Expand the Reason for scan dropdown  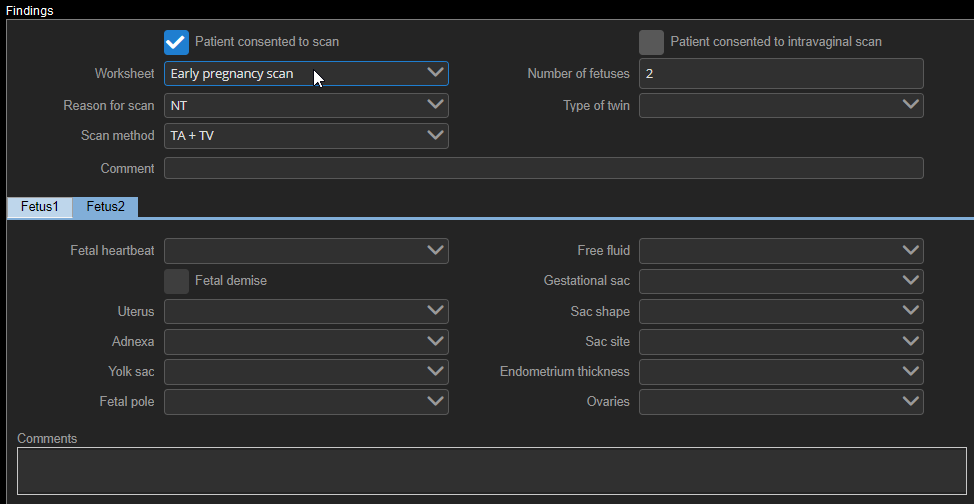pyautogui.click(x=306, y=105)
